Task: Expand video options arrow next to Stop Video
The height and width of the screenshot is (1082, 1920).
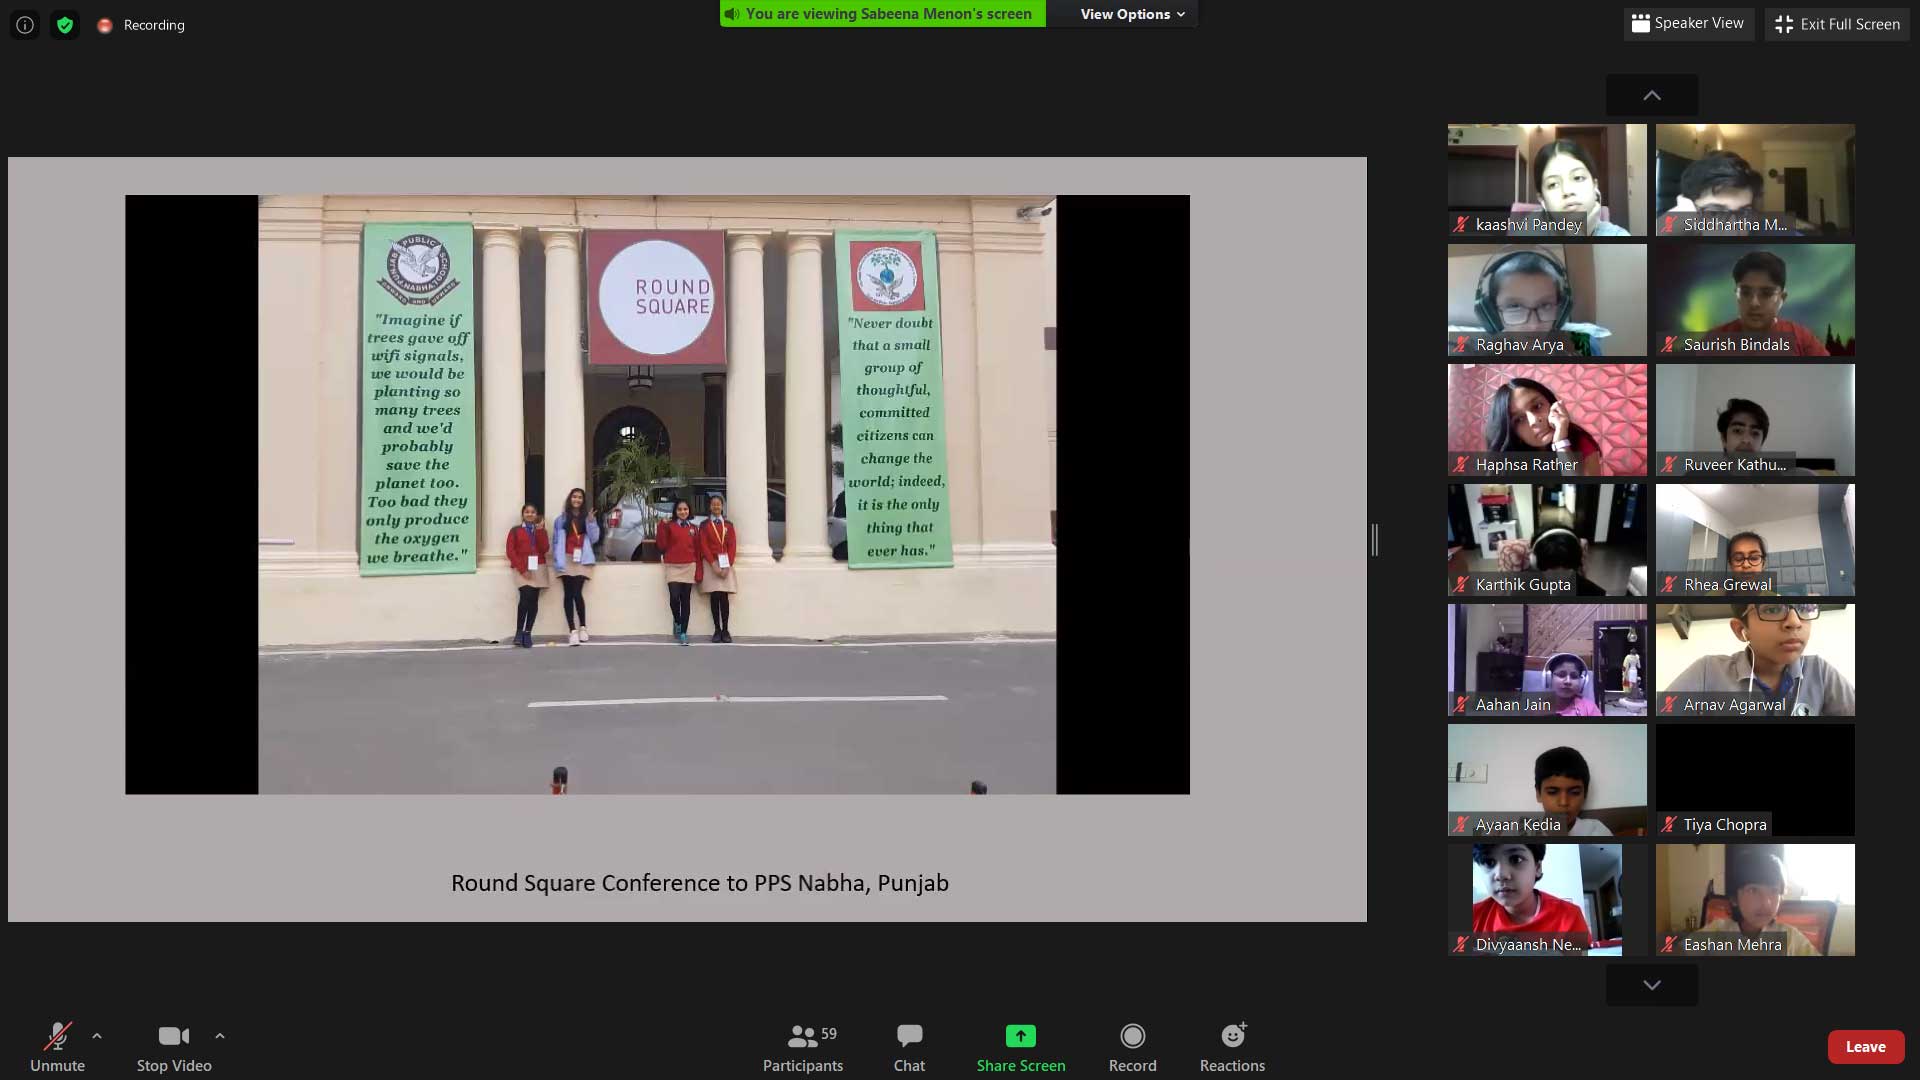Action: point(220,1036)
